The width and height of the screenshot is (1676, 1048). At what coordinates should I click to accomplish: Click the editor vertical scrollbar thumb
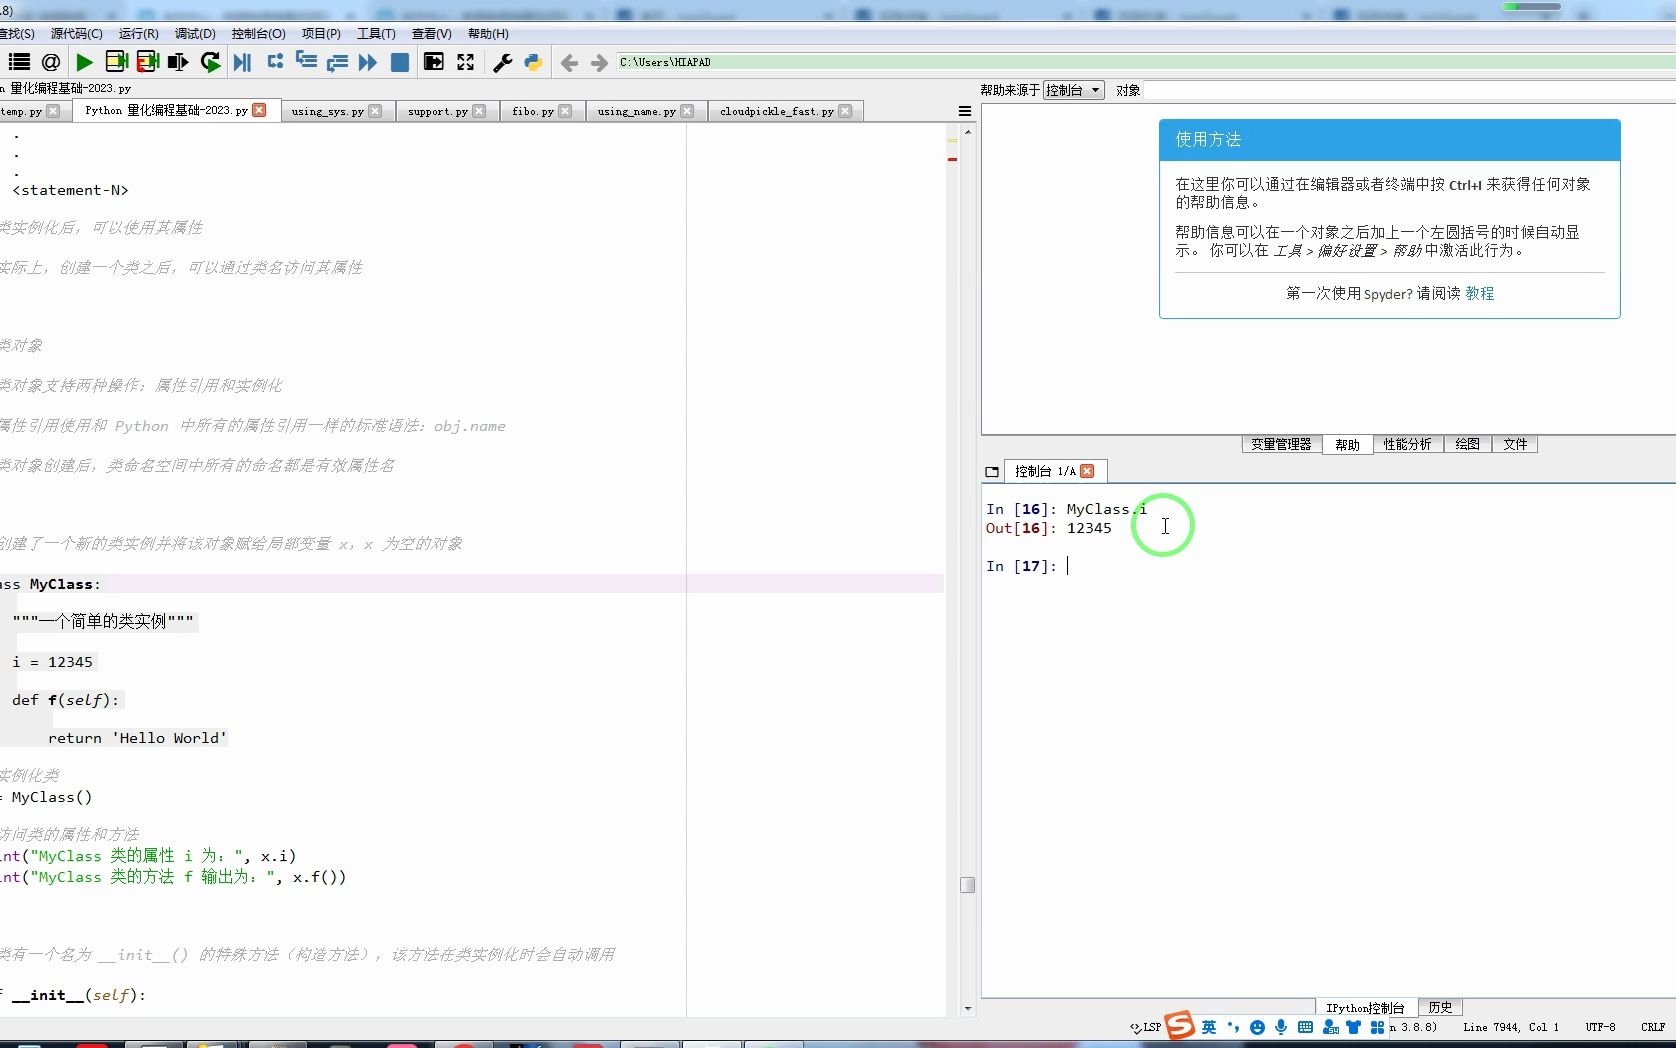[967, 884]
